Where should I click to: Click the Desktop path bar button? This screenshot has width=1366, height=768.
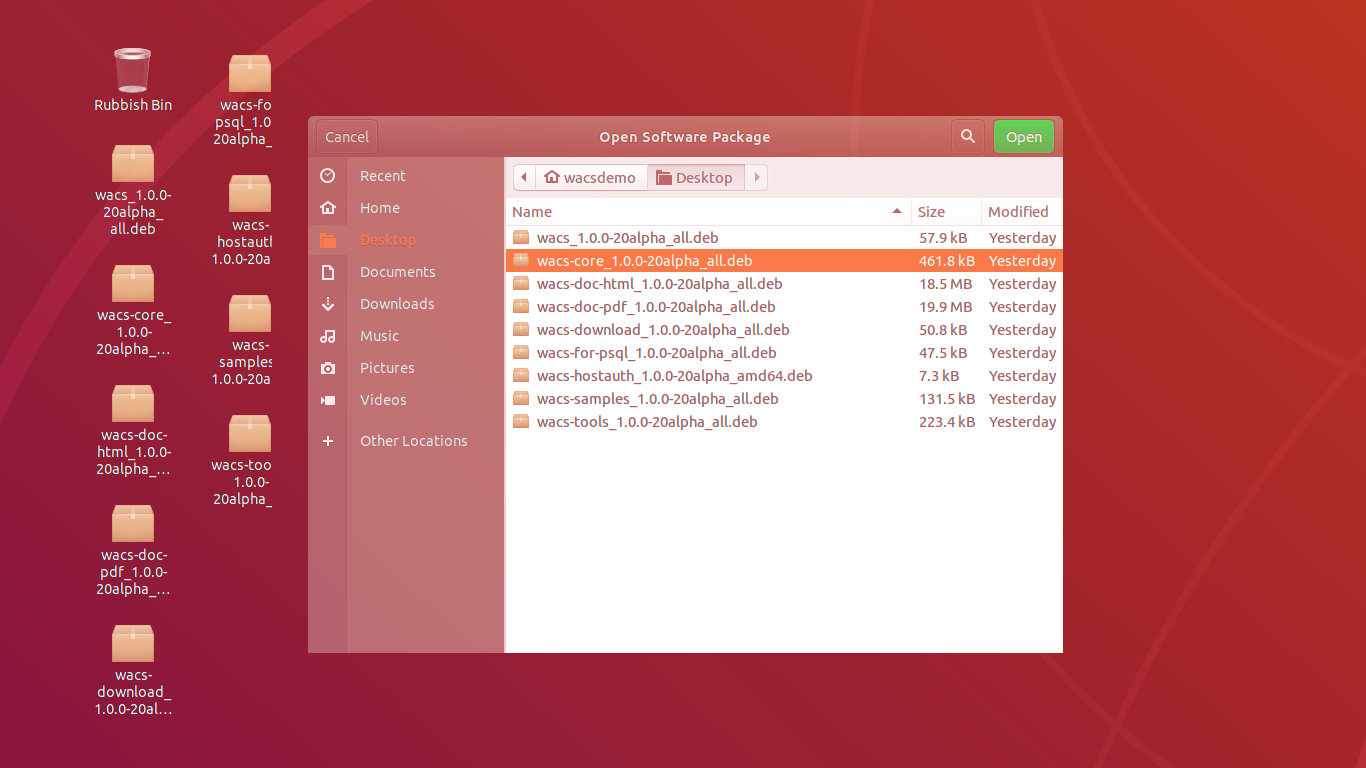coord(696,178)
